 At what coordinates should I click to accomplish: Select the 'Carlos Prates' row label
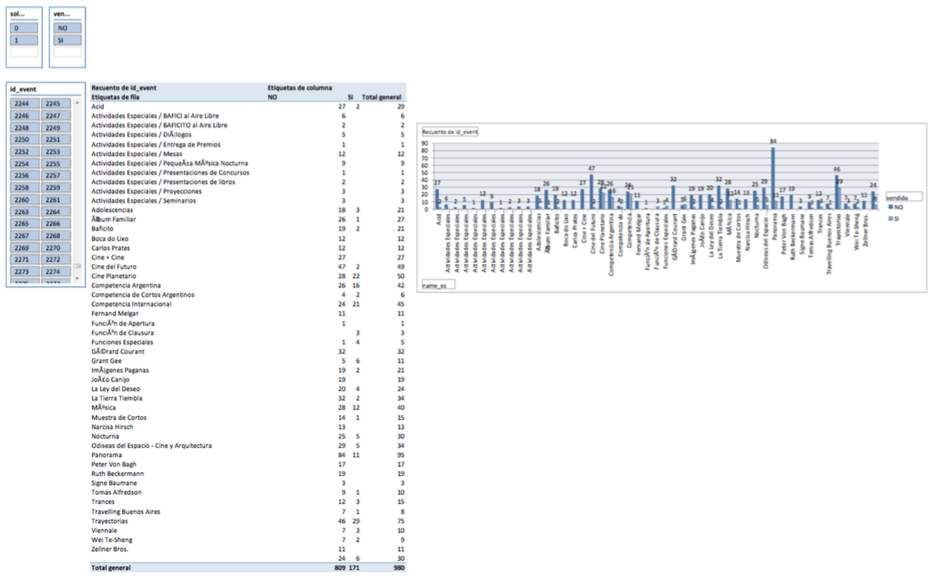110,248
